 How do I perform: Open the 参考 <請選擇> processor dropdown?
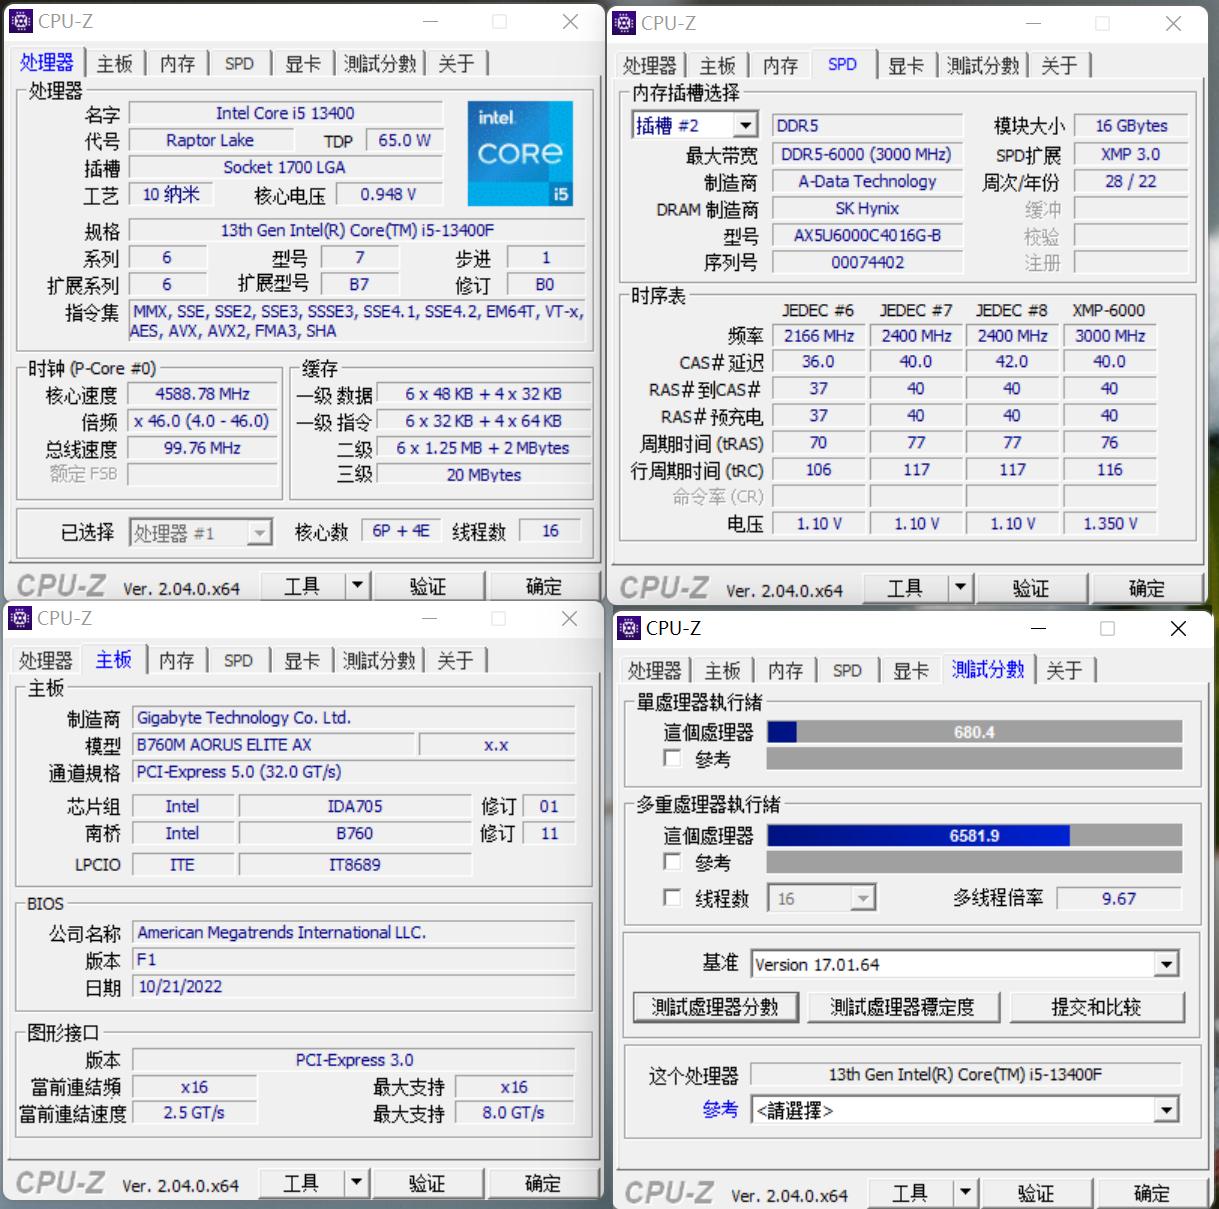1166,1110
